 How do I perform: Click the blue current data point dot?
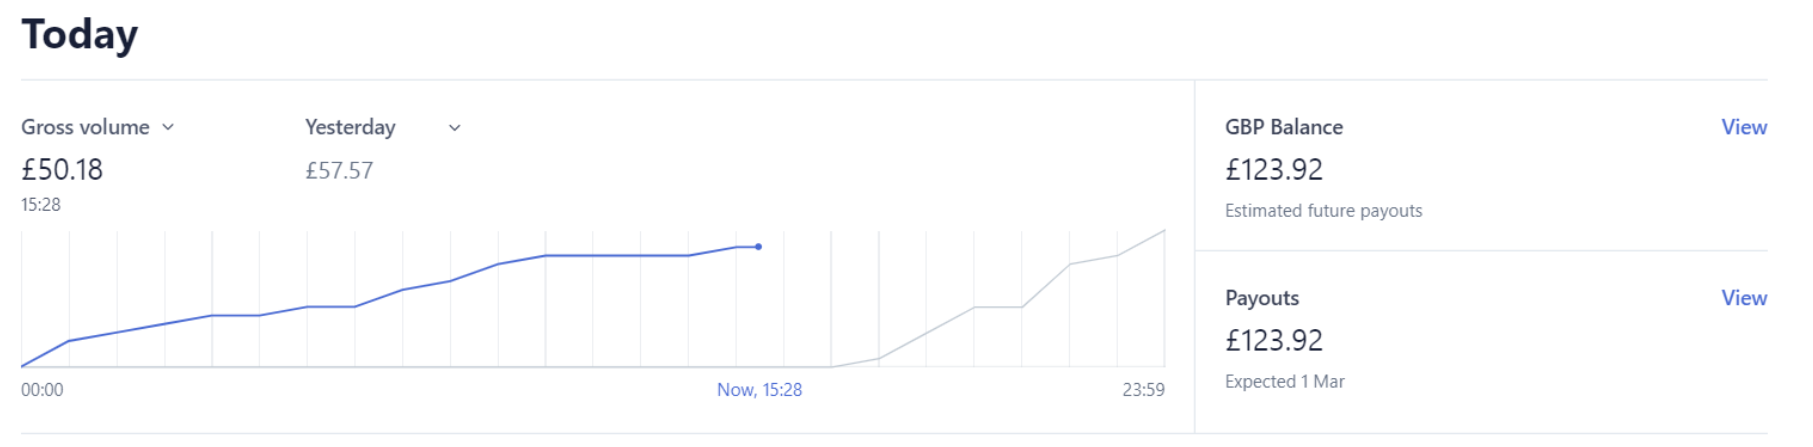pyautogui.click(x=759, y=247)
